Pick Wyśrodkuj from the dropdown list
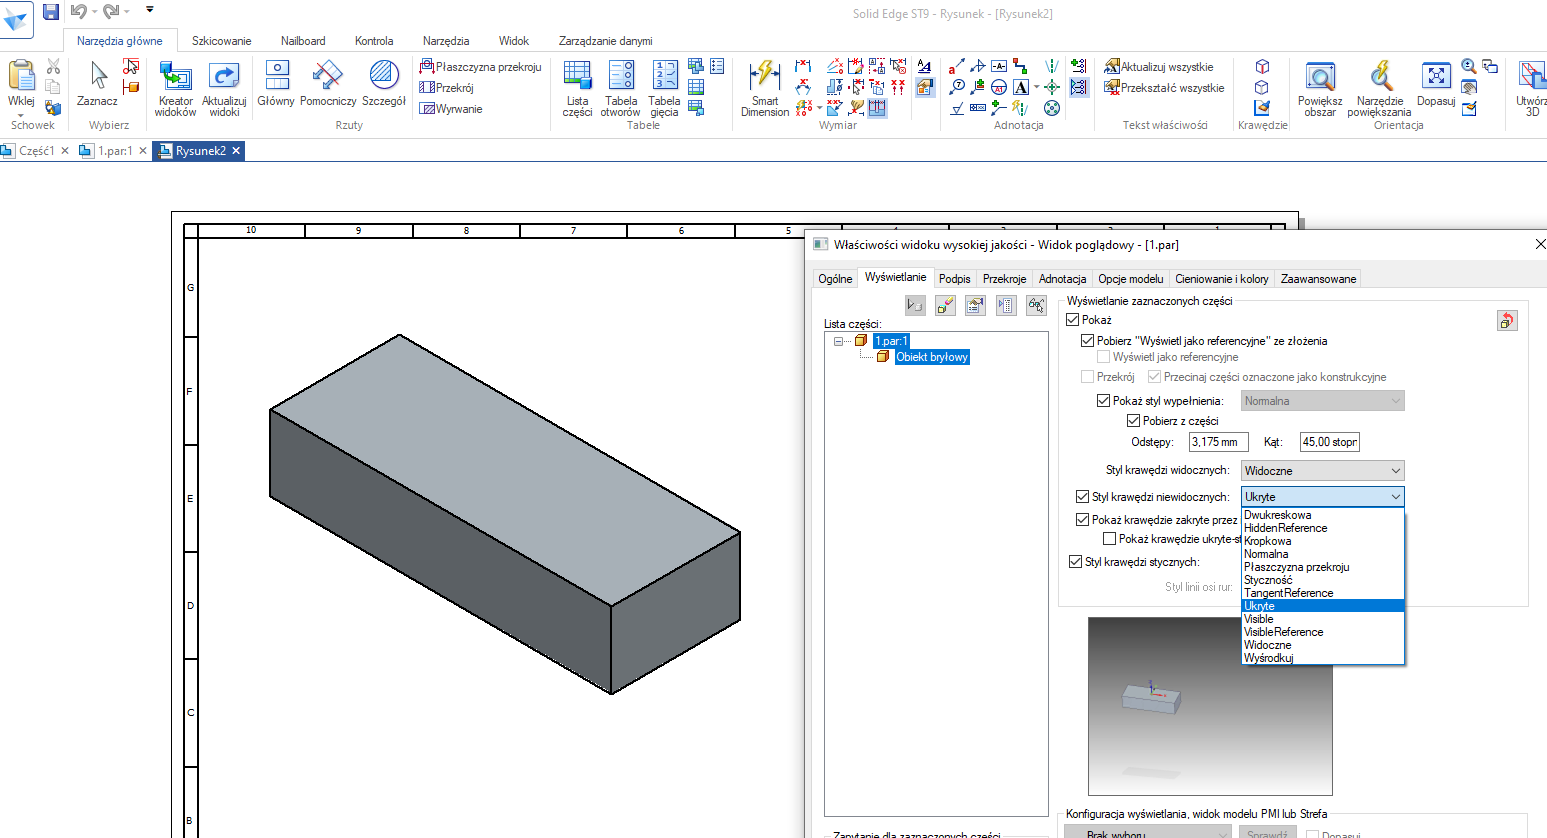This screenshot has height=838, width=1547. click(1323, 658)
